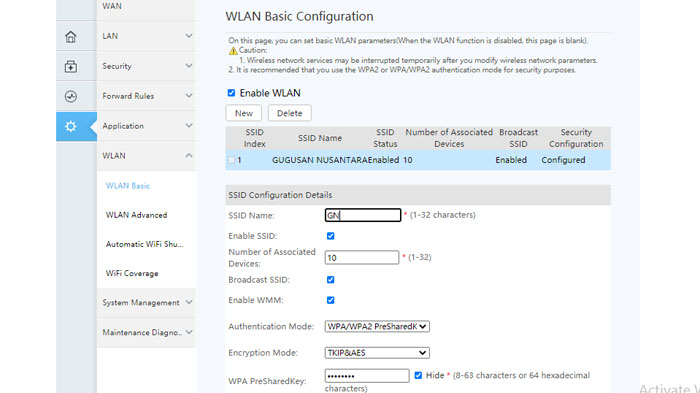Toggle the Enable WMM checkbox
Screen dimensions: 700x393
[330, 300]
